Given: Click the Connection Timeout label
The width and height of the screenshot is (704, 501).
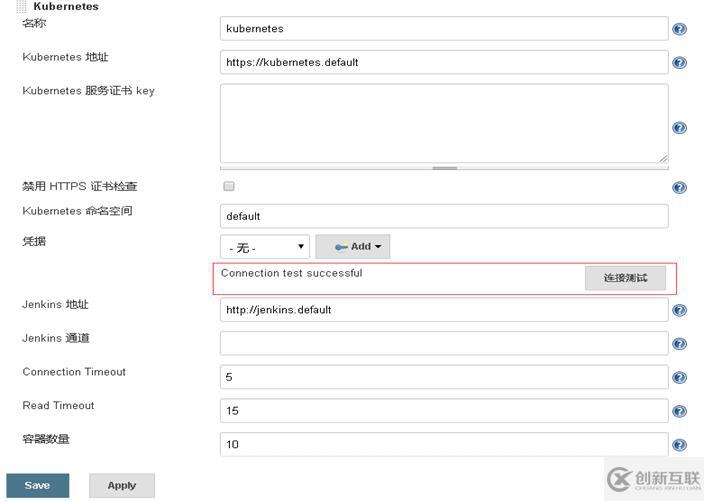Looking at the screenshot, I should (x=74, y=372).
